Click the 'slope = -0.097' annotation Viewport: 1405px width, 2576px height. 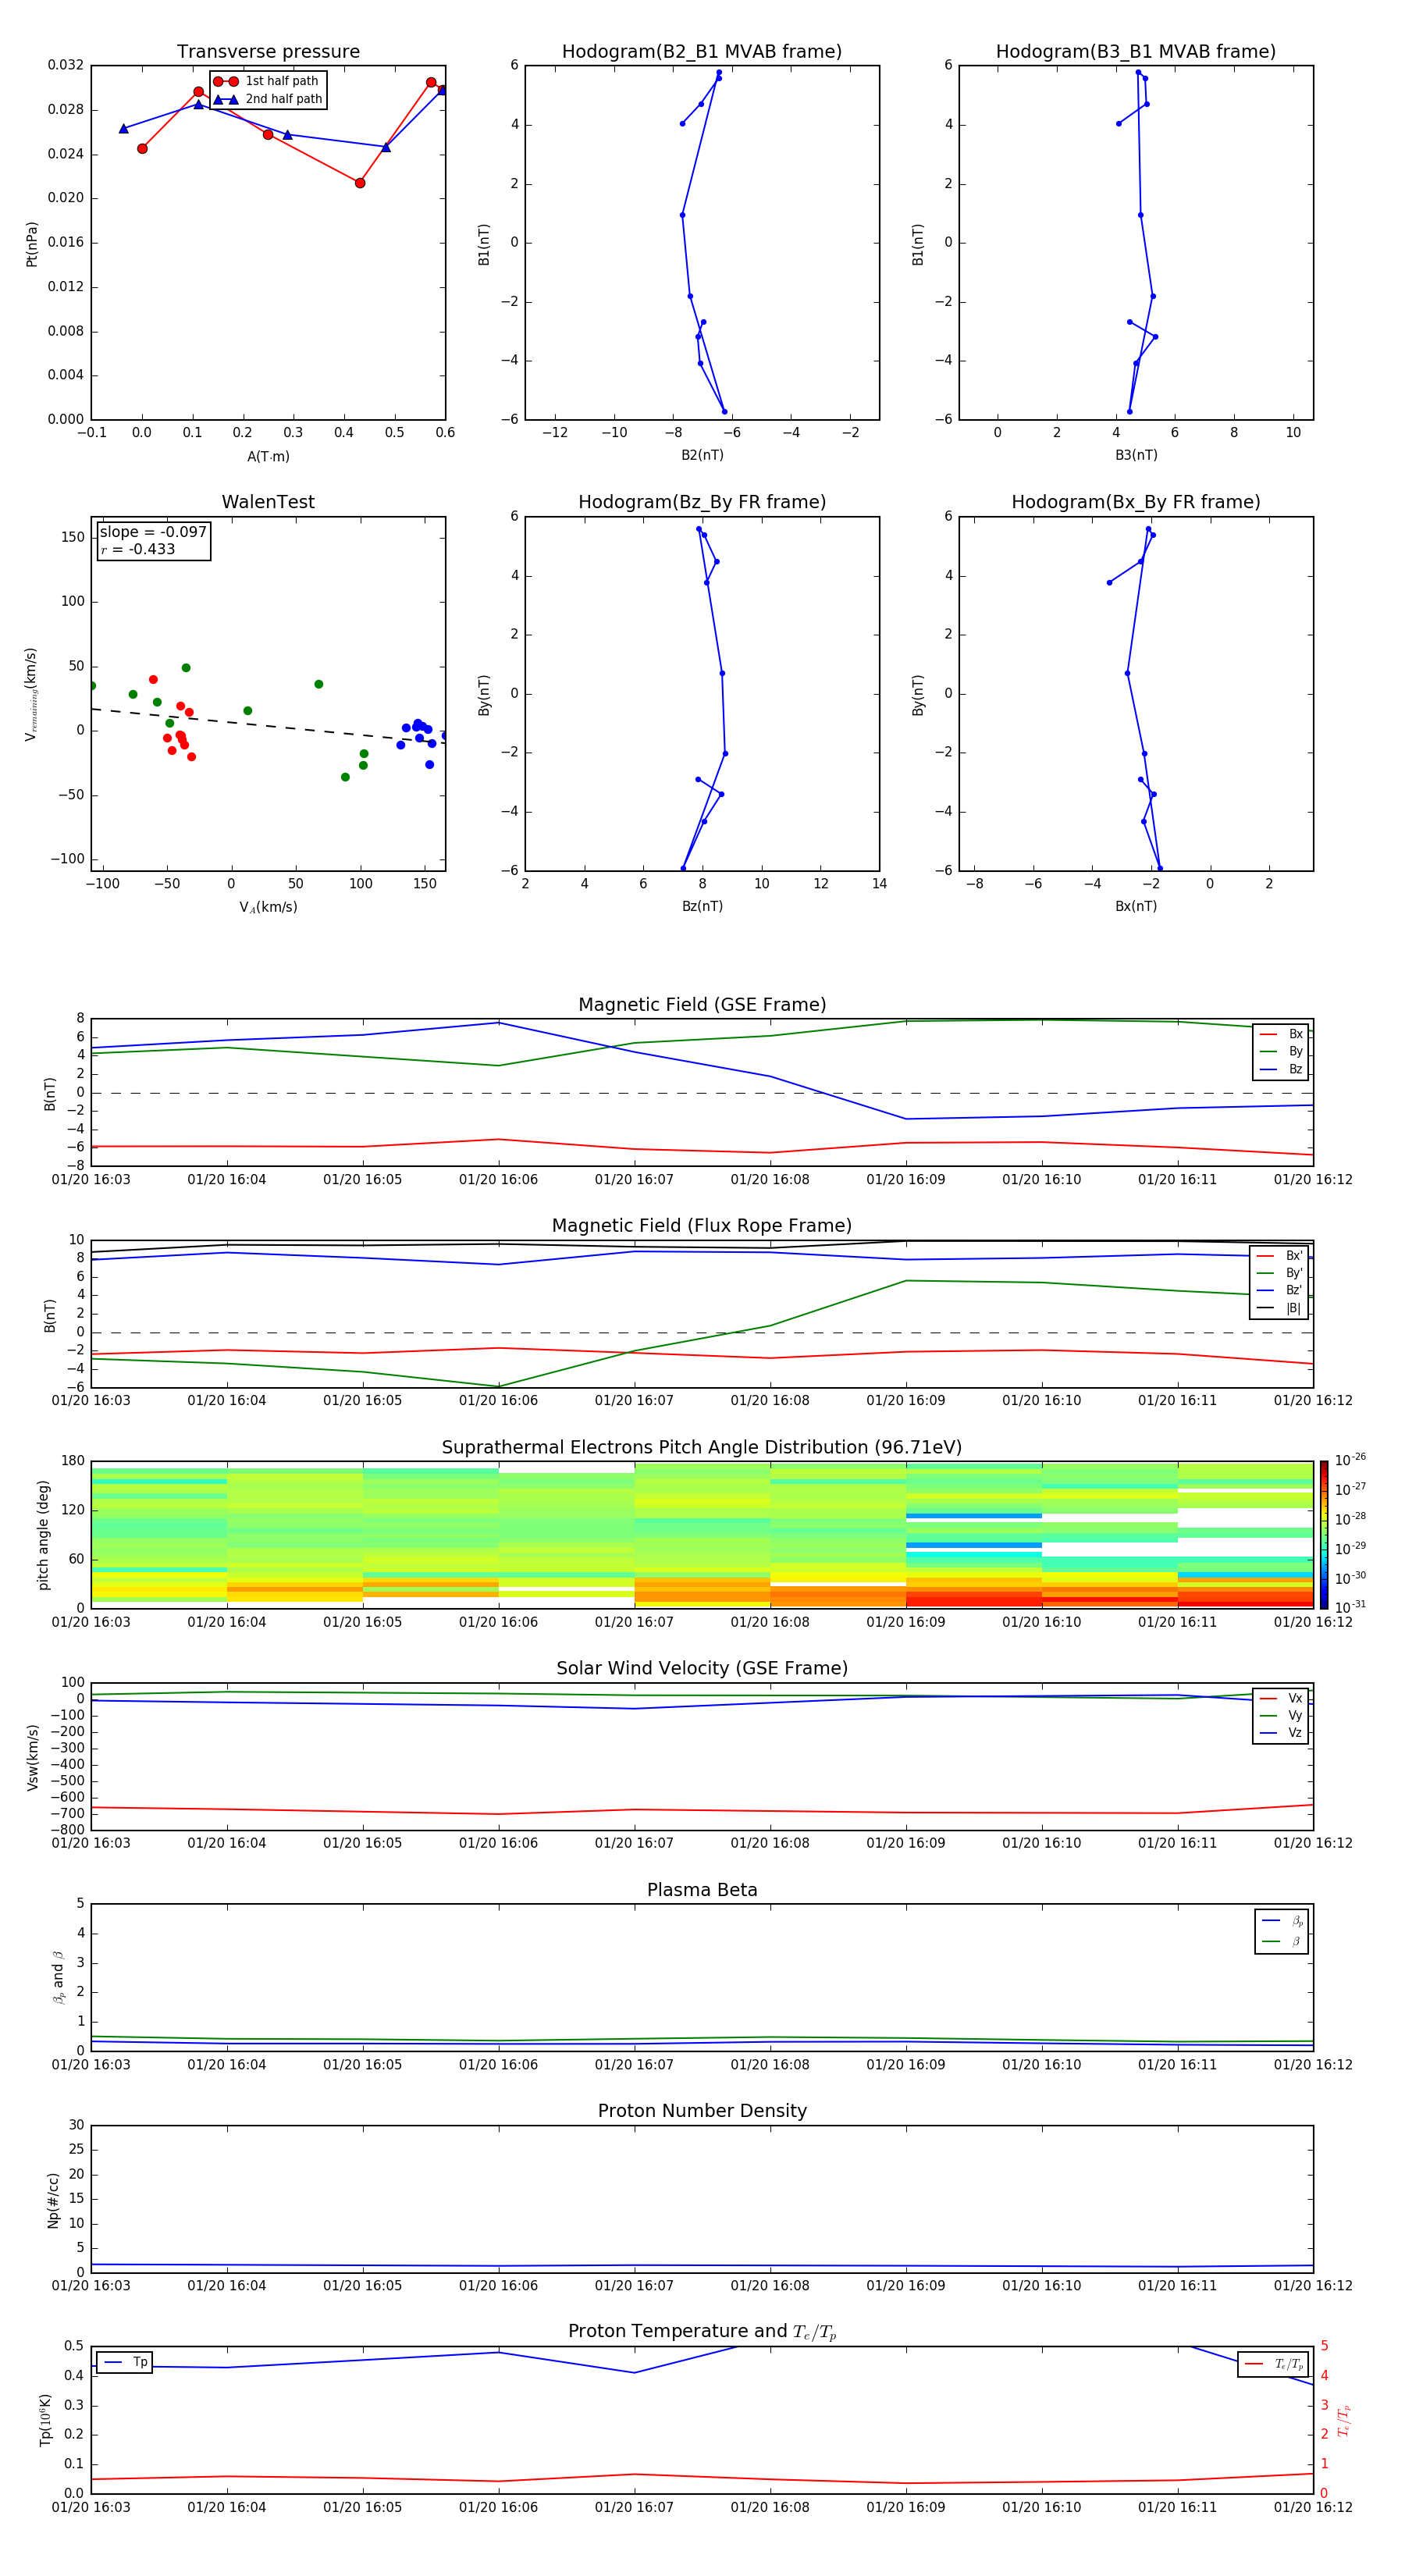[x=153, y=532]
